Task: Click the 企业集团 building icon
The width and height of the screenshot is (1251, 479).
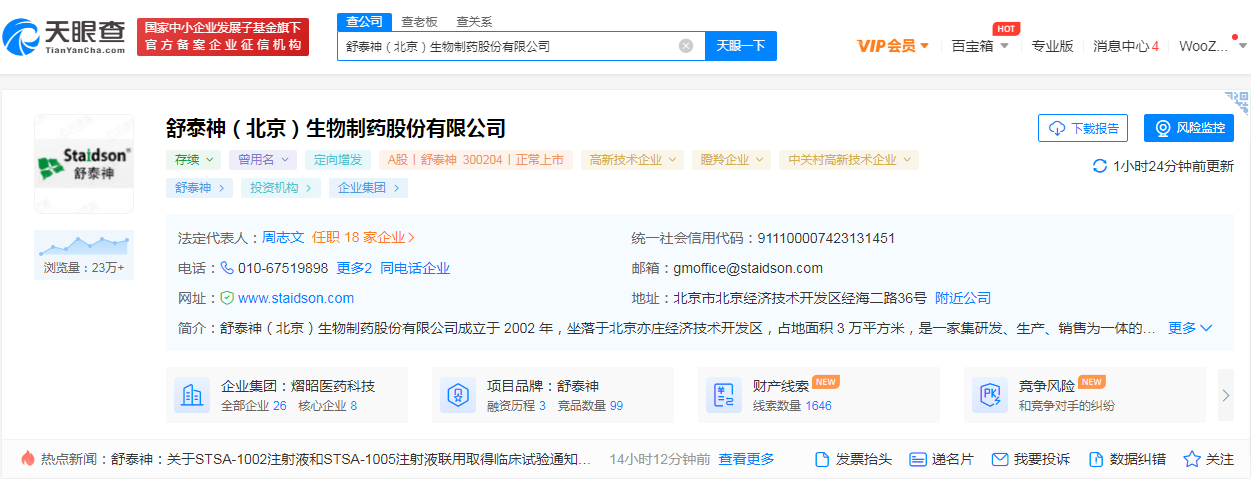Action: point(191,395)
